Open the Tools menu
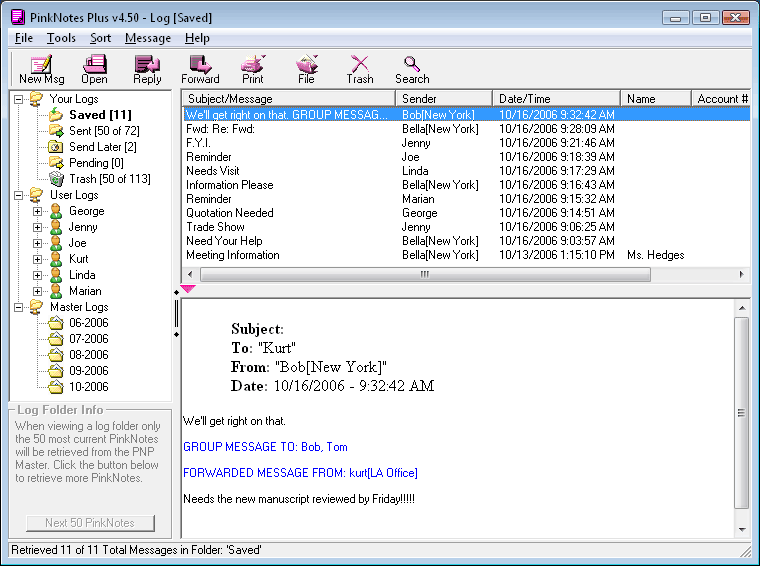The width and height of the screenshot is (760, 566). coord(61,38)
